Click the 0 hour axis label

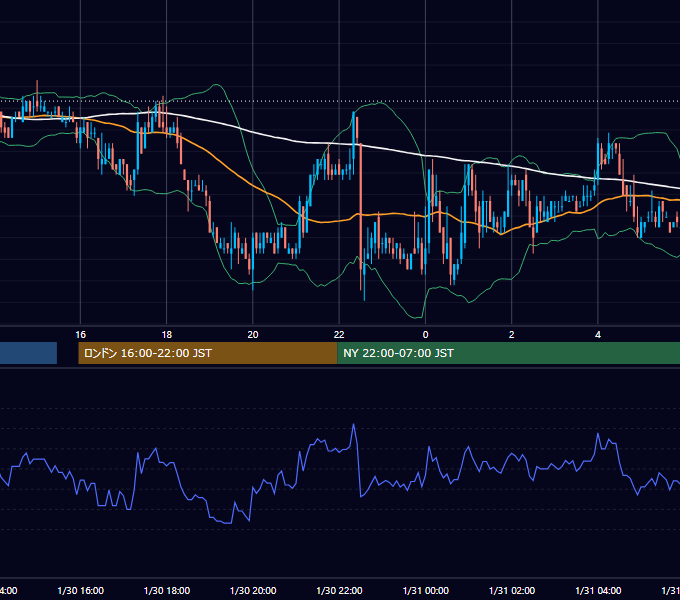pos(425,335)
